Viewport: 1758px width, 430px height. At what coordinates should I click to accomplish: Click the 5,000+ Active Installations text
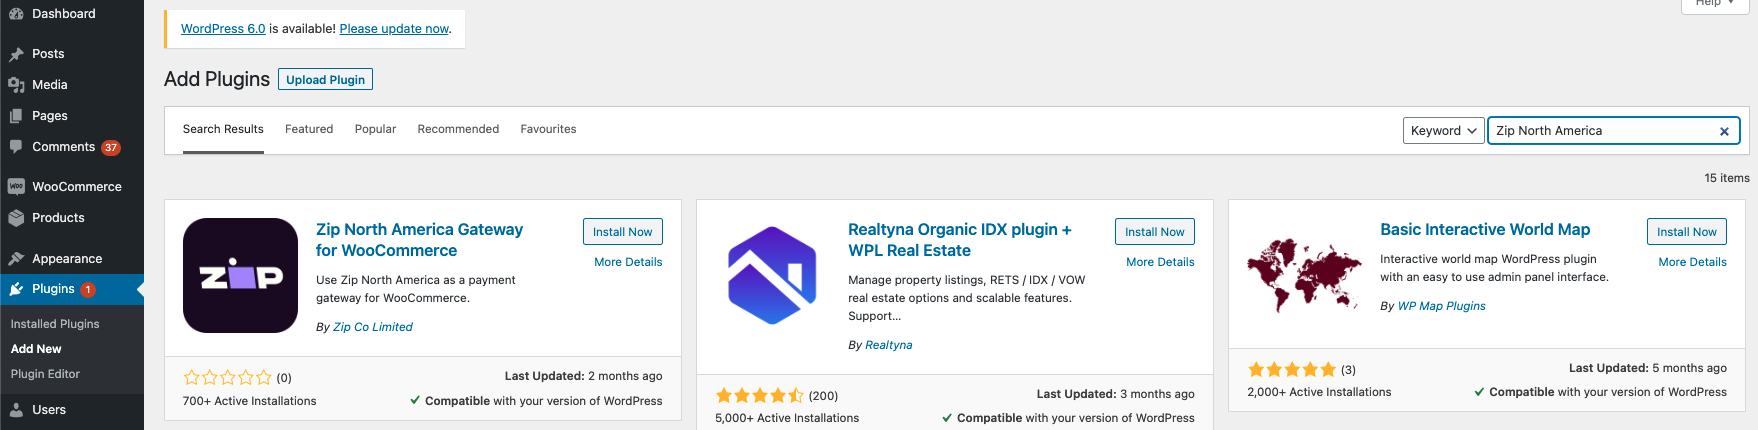coord(787,418)
